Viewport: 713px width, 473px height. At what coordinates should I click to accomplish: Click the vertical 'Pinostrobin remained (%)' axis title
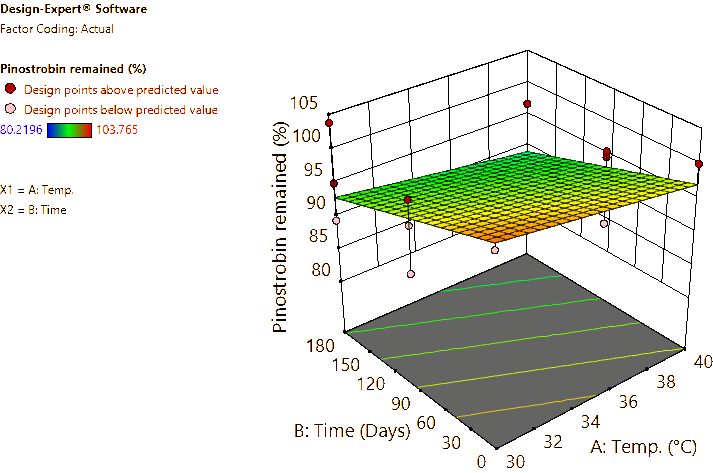click(x=281, y=226)
